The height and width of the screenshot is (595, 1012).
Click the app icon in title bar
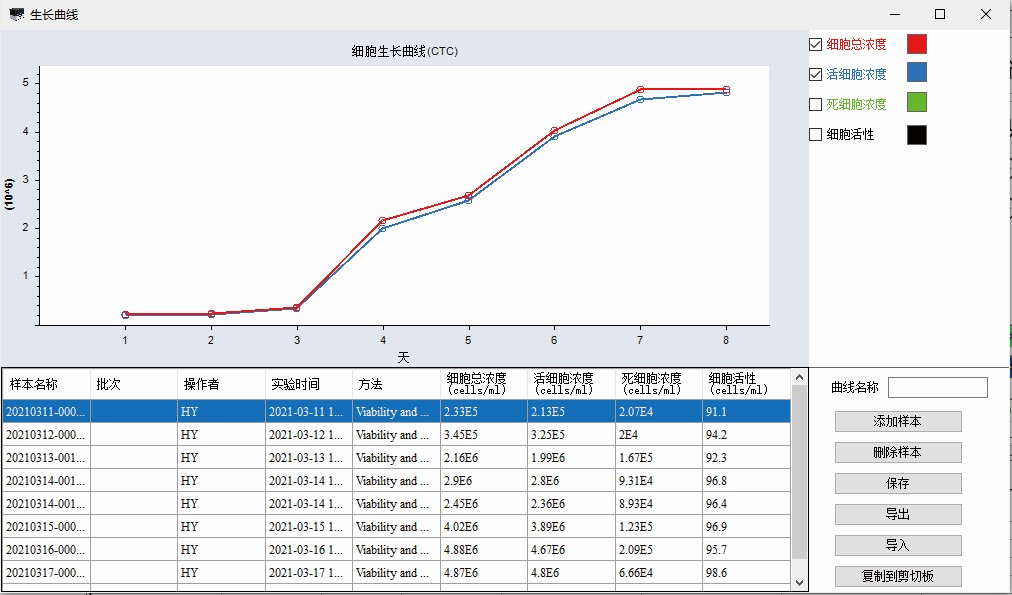(x=17, y=15)
